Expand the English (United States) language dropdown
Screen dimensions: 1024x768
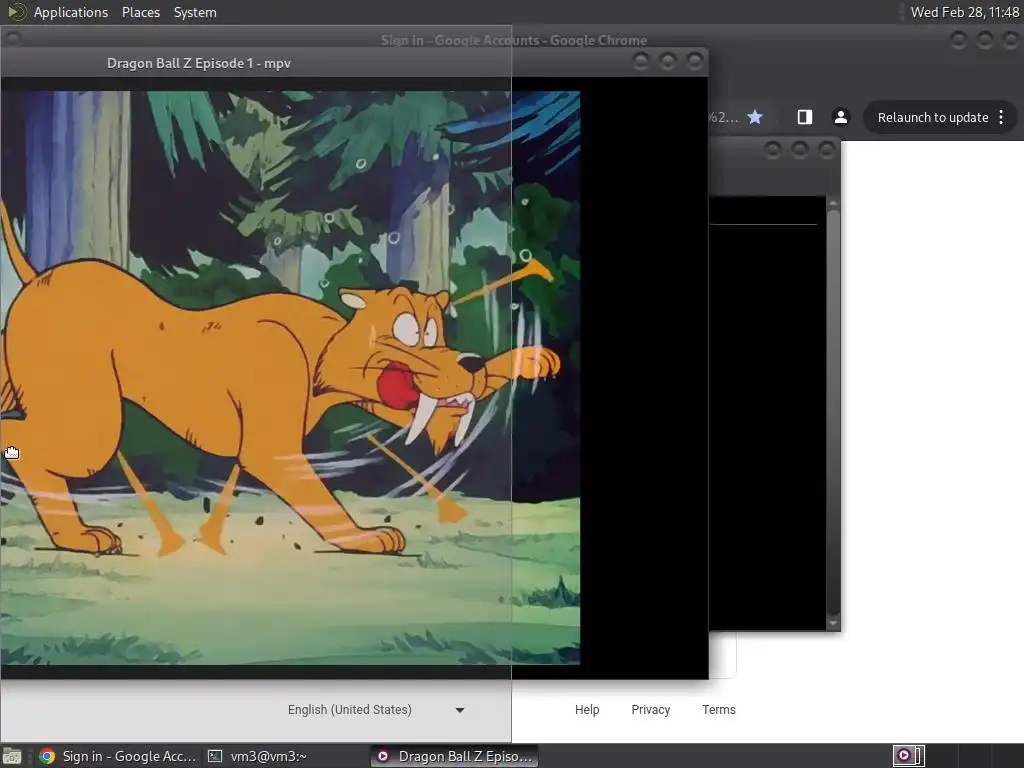pyautogui.click(x=376, y=710)
